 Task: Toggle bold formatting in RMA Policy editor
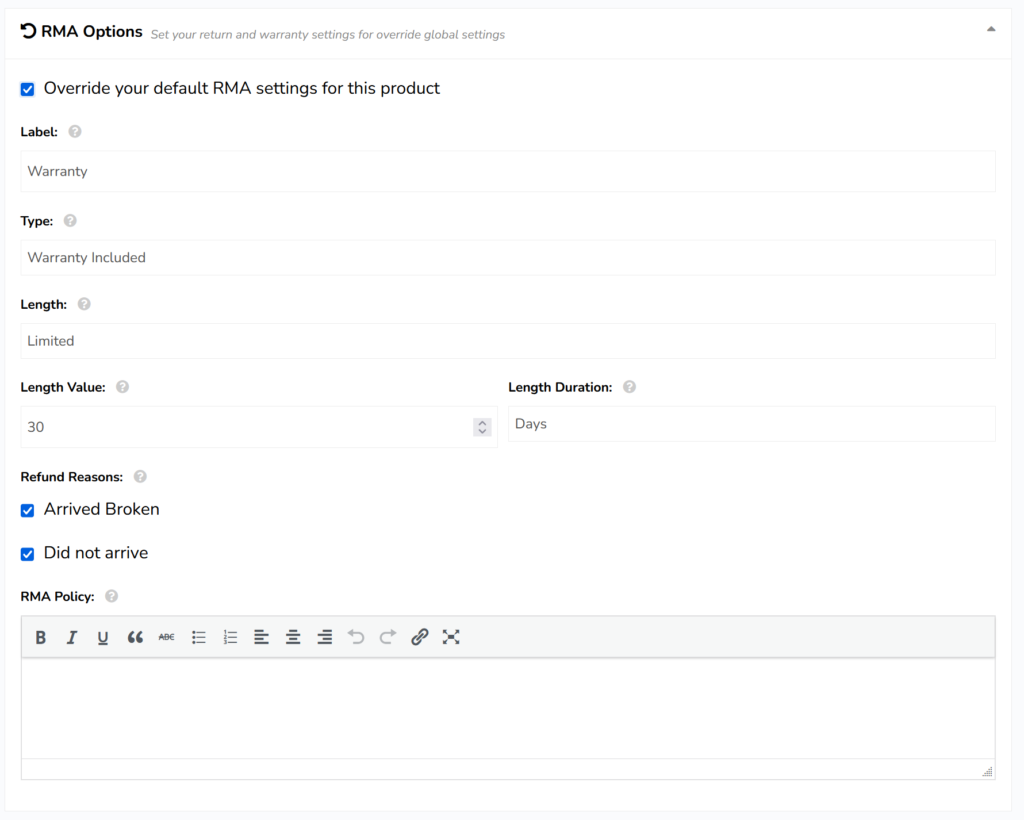(x=41, y=637)
